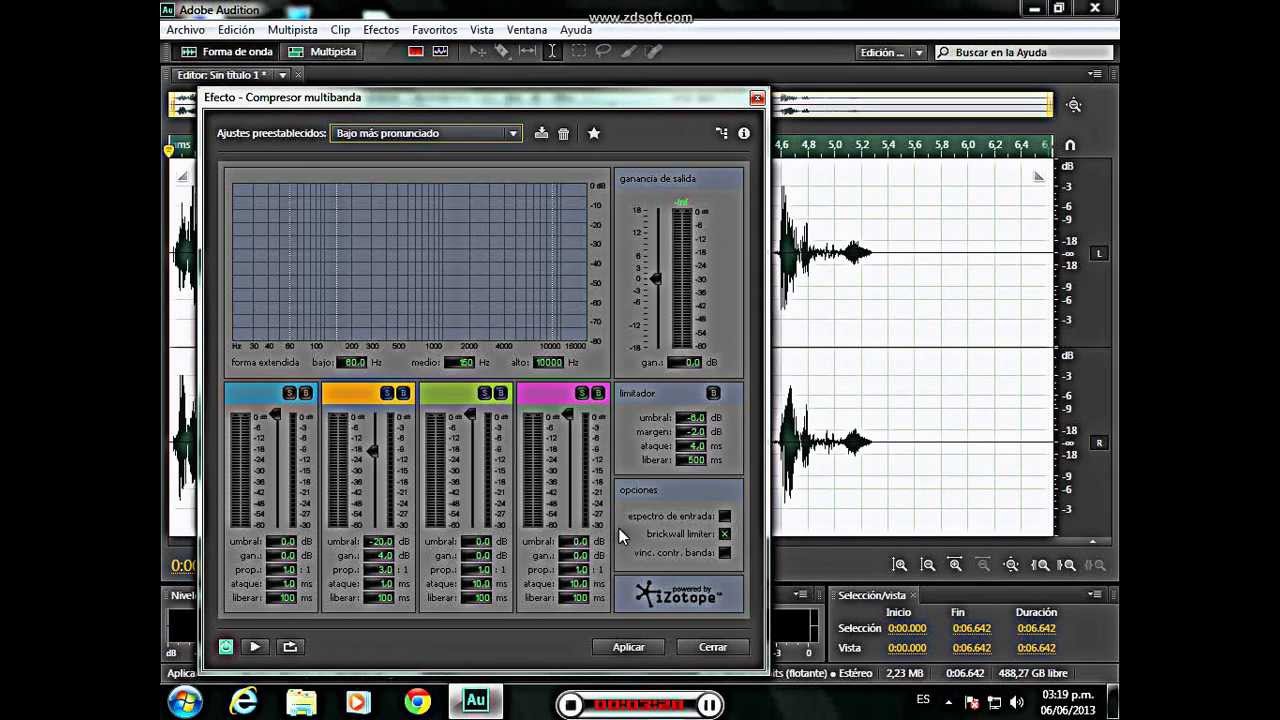Viewport: 1280px width, 720px height.
Task: Click the Windows Start button
Action: point(185,702)
